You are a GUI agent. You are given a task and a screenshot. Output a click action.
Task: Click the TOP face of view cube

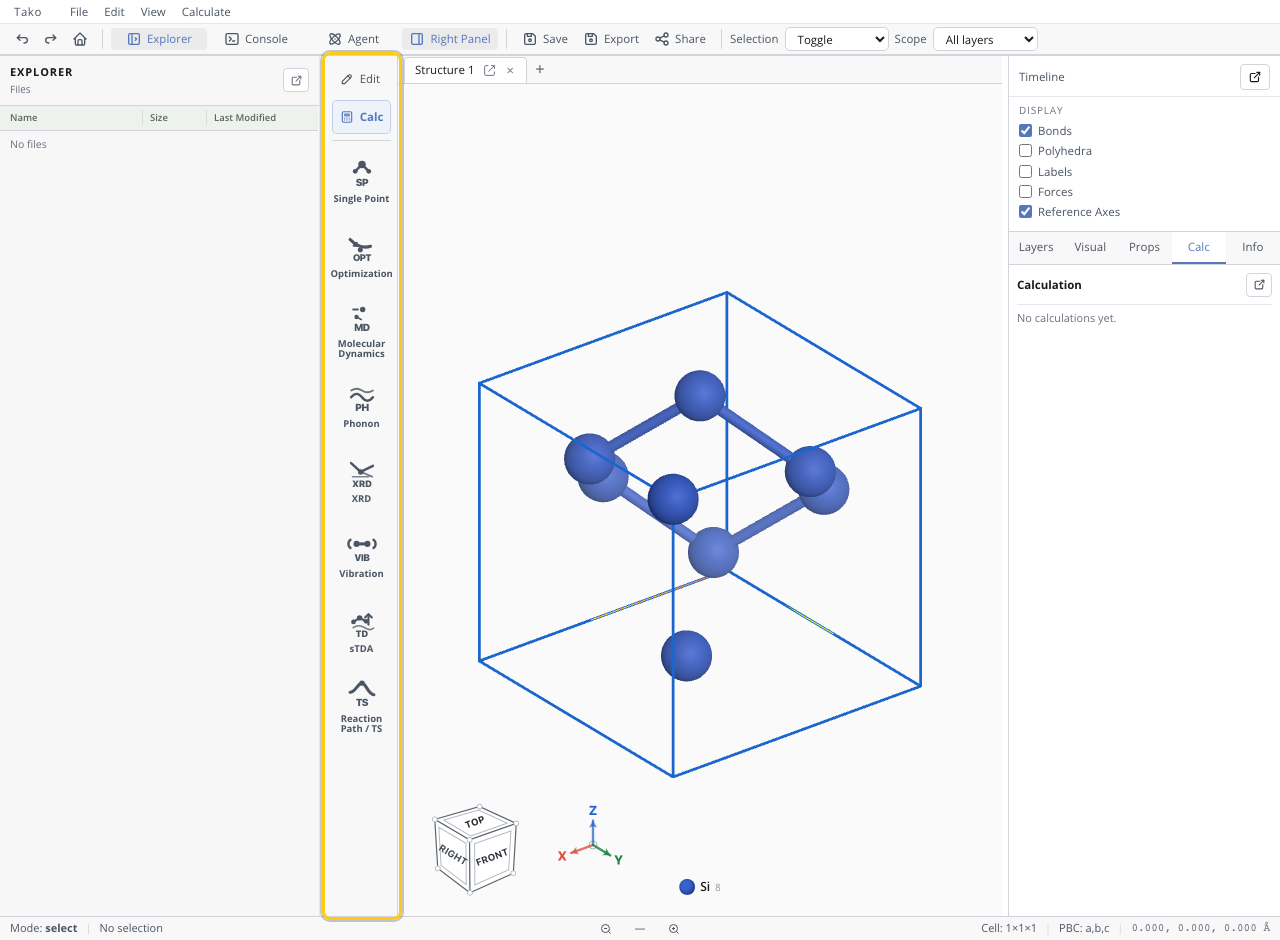[x=474, y=822]
